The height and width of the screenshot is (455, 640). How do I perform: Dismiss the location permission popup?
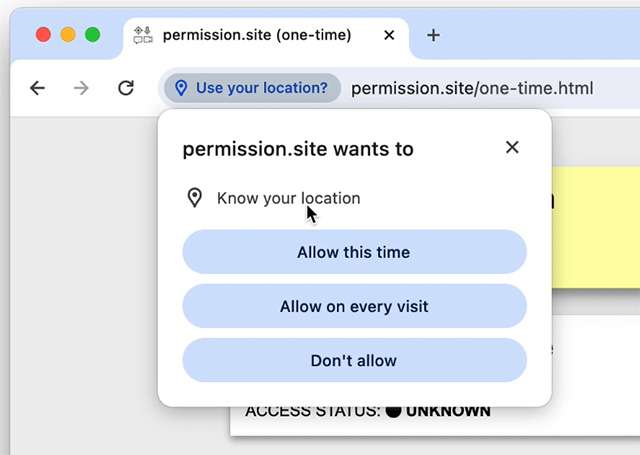tap(512, 147)
